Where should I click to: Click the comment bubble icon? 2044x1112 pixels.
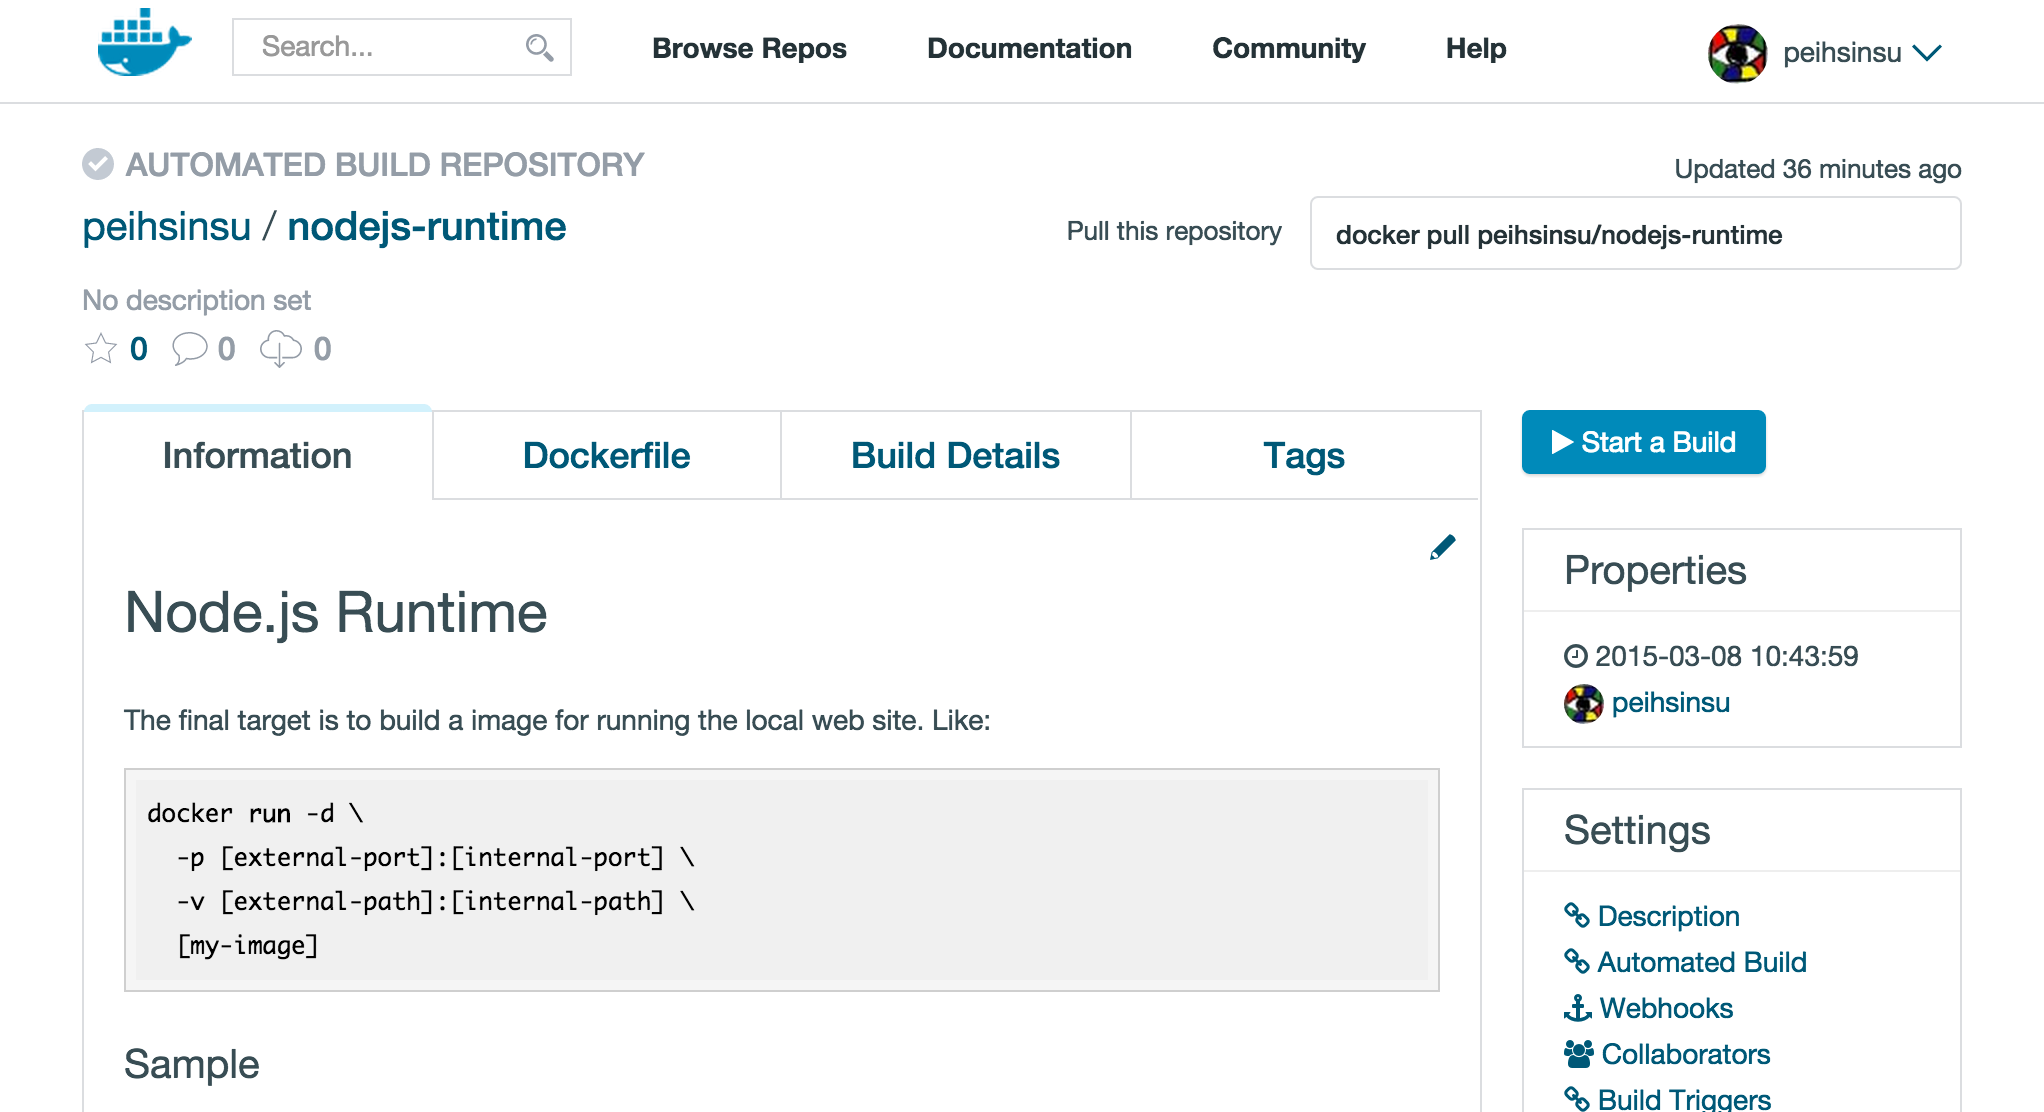[x=189, y=349]
